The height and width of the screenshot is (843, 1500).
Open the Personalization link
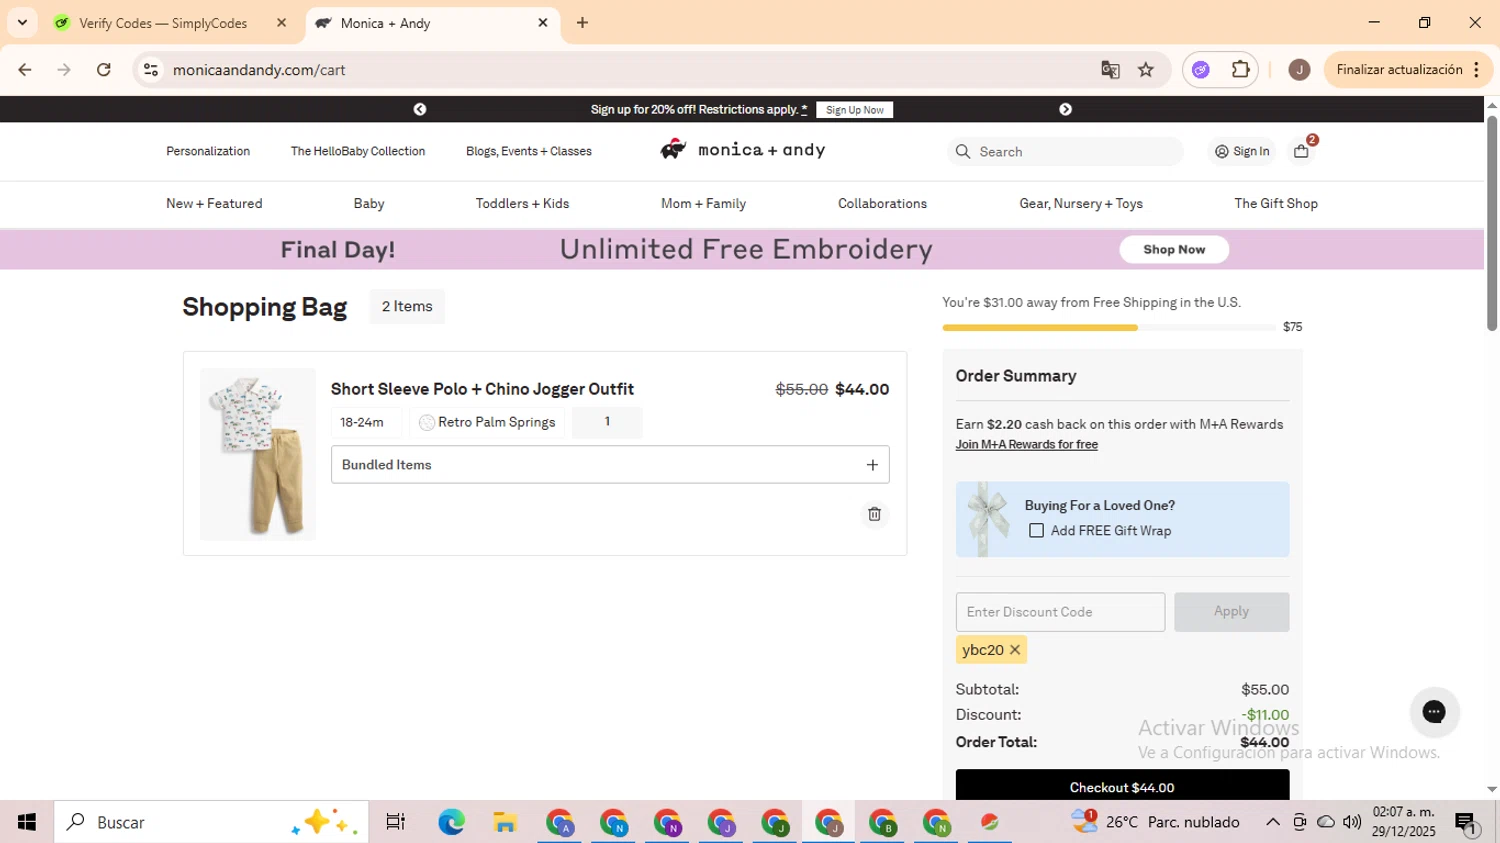pyautogui.click(x=208, y=152)
